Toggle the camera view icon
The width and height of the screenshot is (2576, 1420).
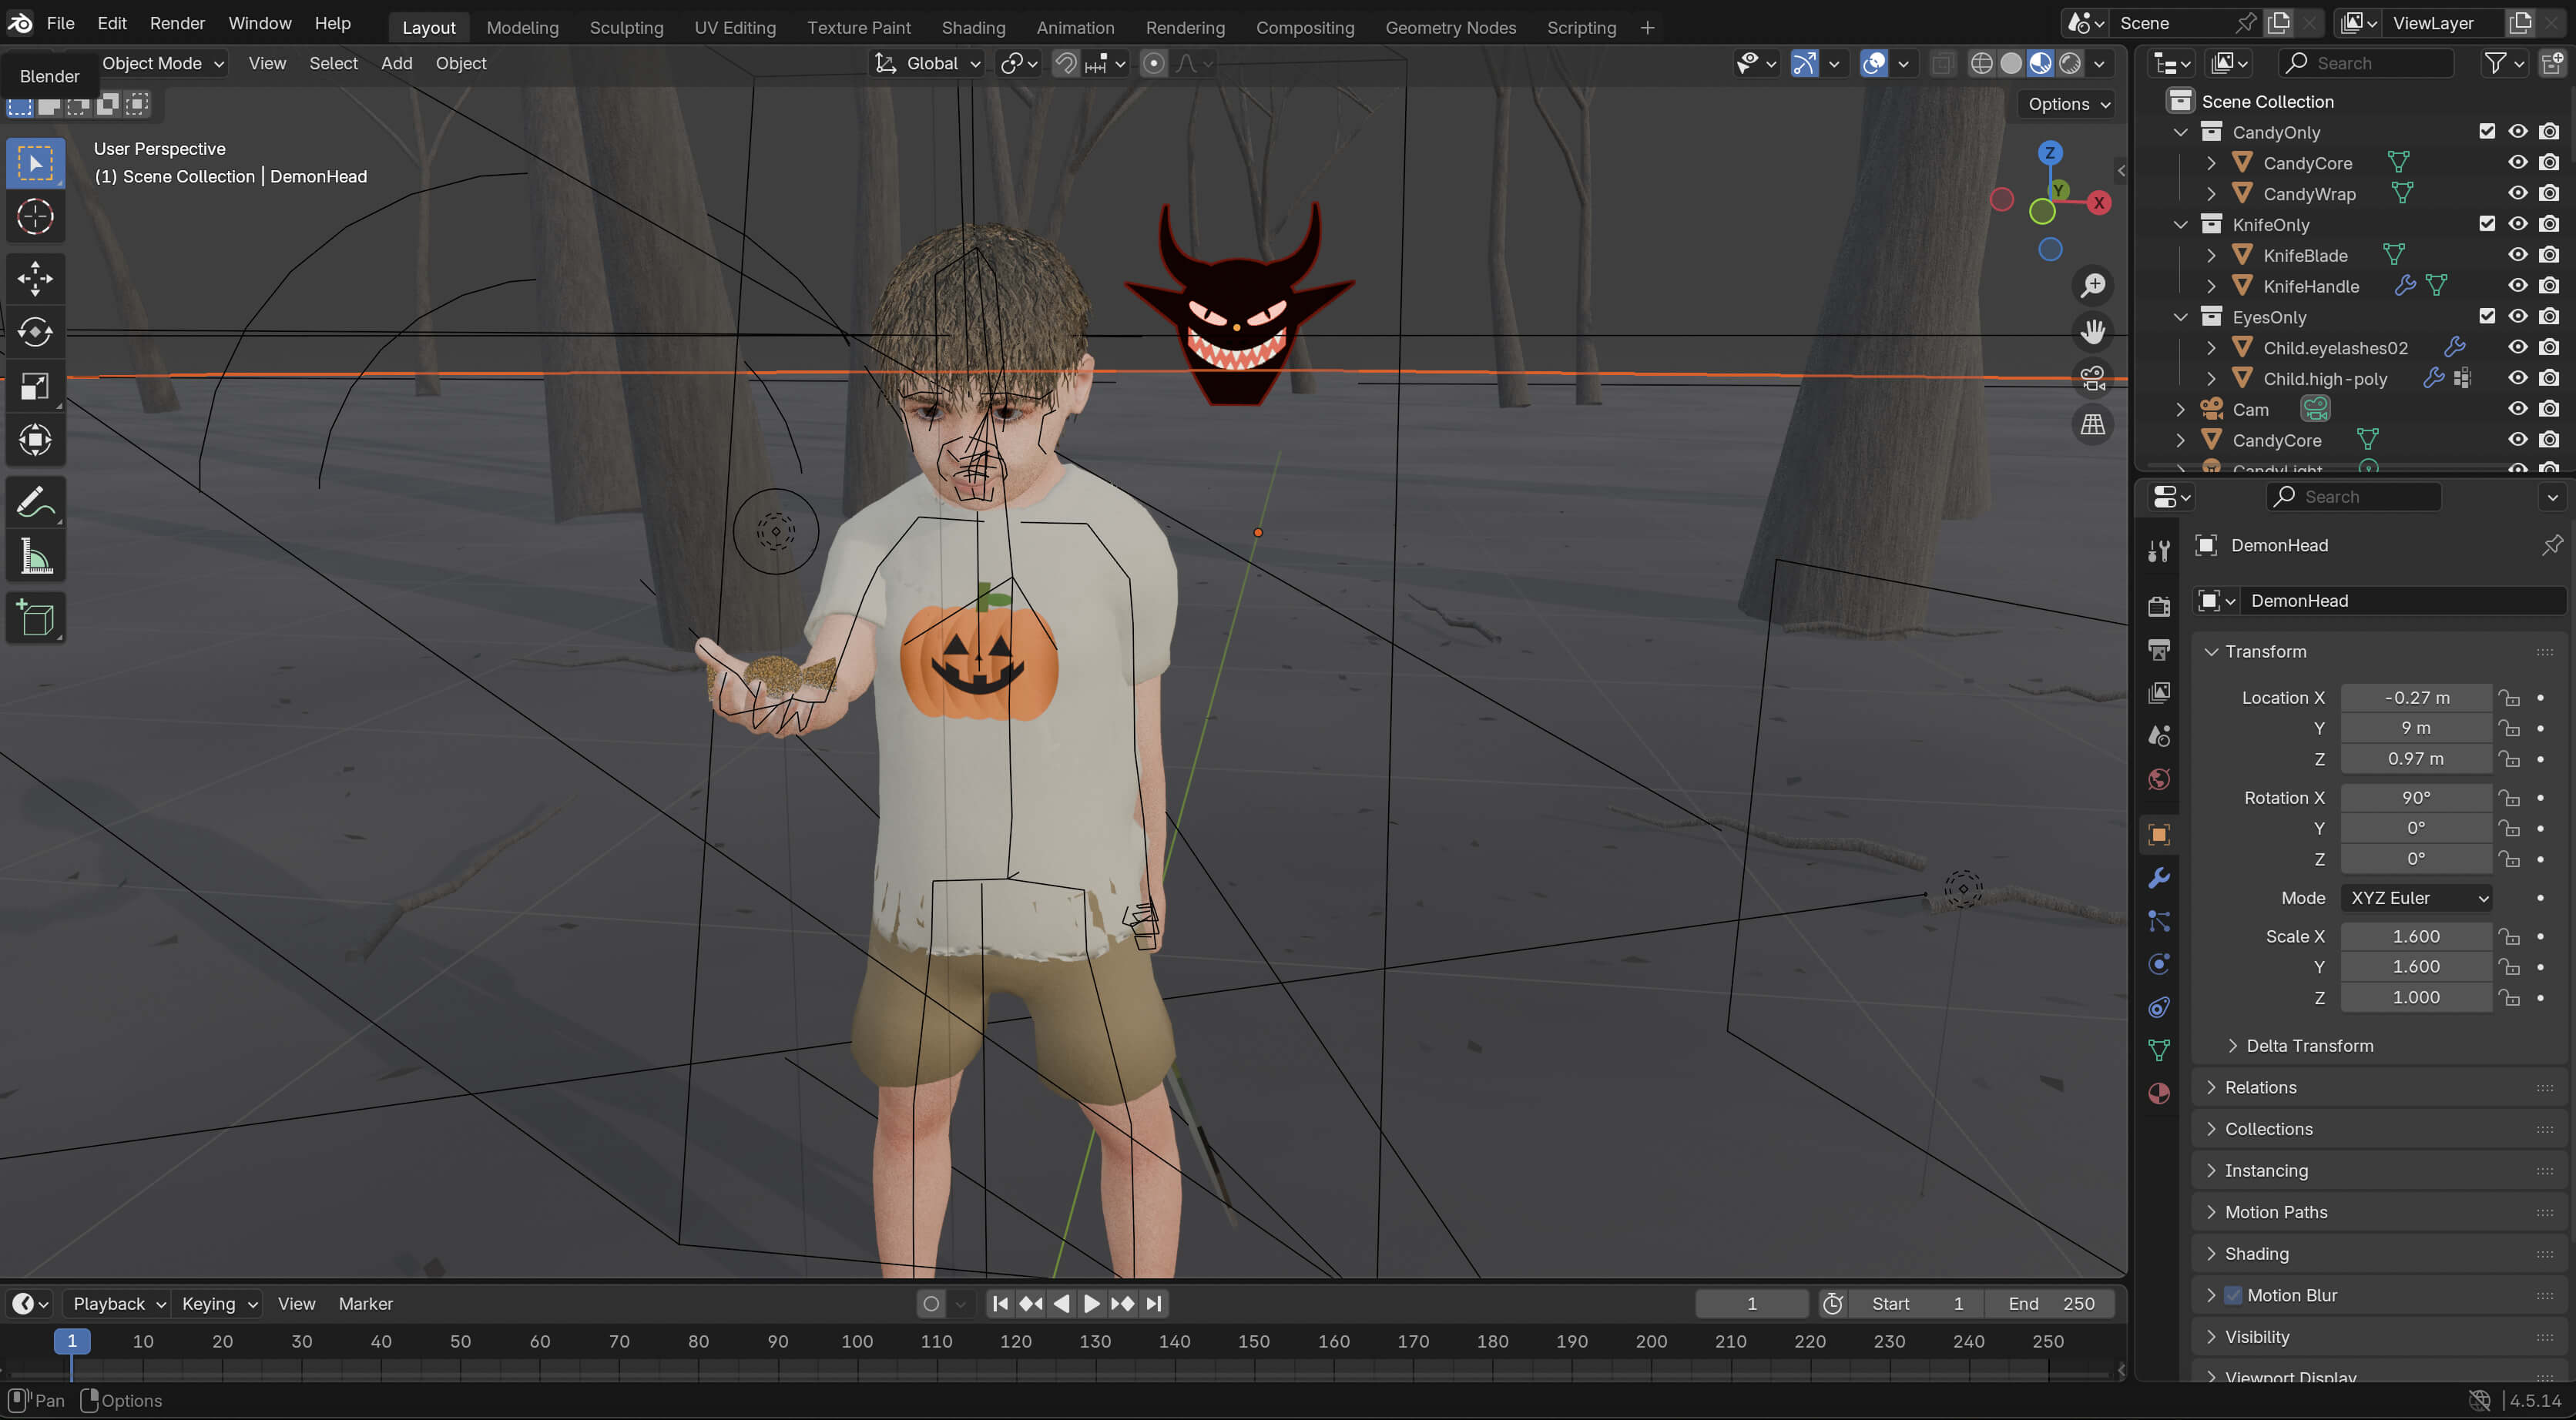(x=2092, y=378)
